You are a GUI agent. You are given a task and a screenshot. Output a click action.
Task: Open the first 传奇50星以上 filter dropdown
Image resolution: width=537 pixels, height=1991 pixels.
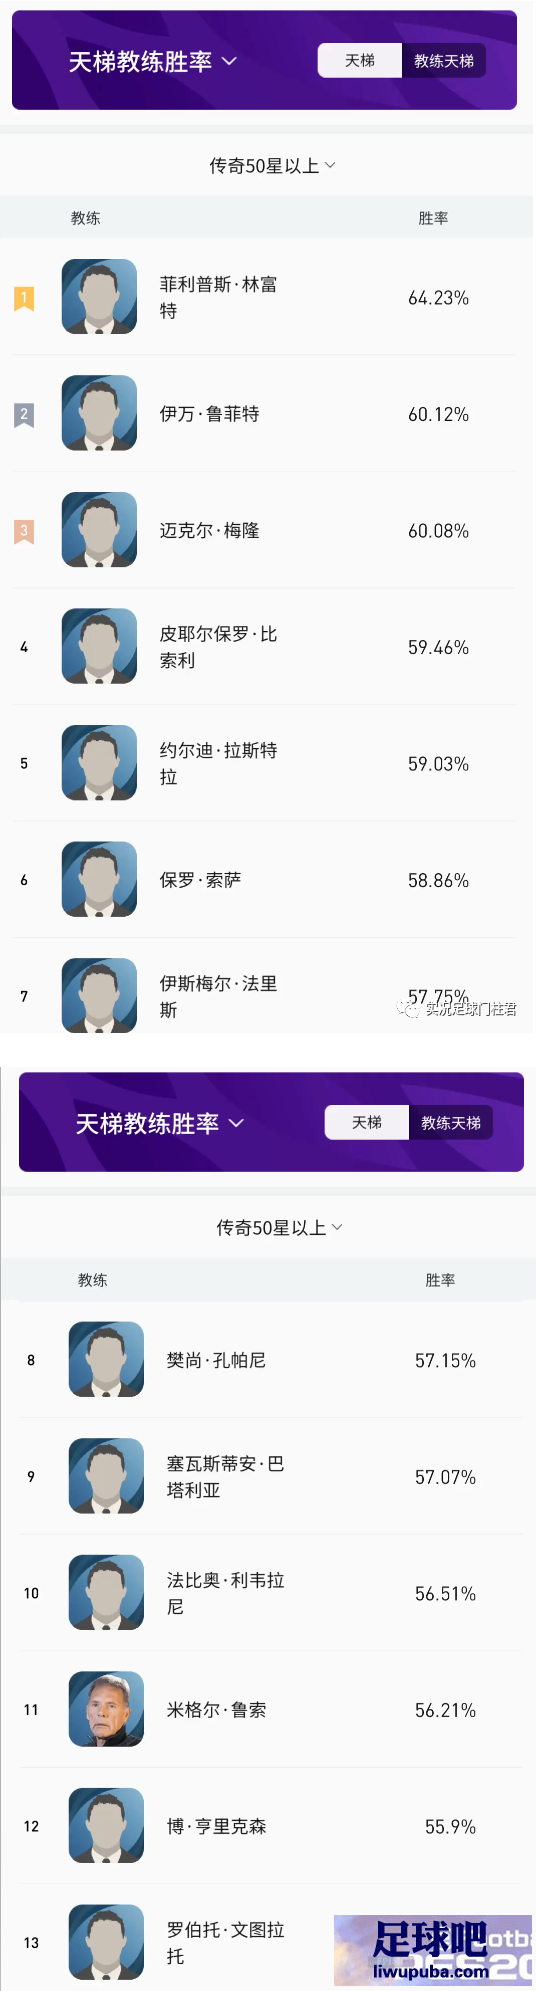tap(272, 166)
